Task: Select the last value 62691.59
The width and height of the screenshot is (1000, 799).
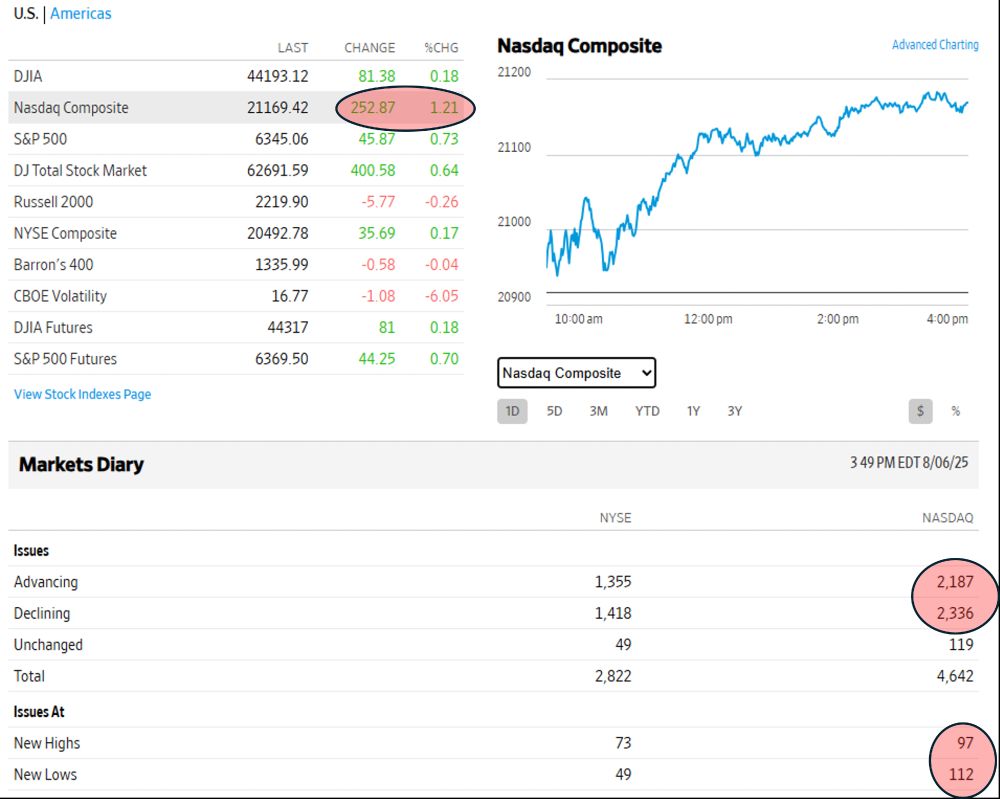Action: (277, 170)
